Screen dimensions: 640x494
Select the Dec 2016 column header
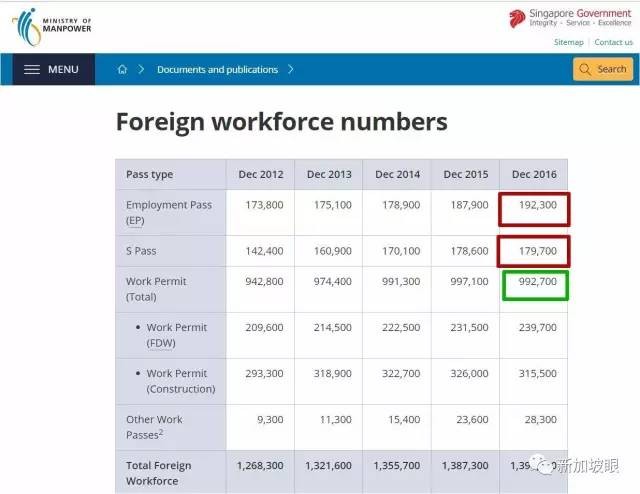(x=533, y=174)
